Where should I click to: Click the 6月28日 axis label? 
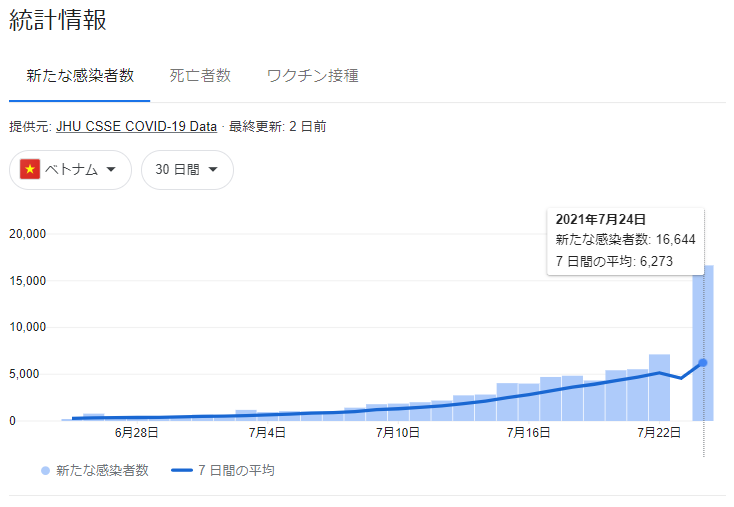coord(136,433)
